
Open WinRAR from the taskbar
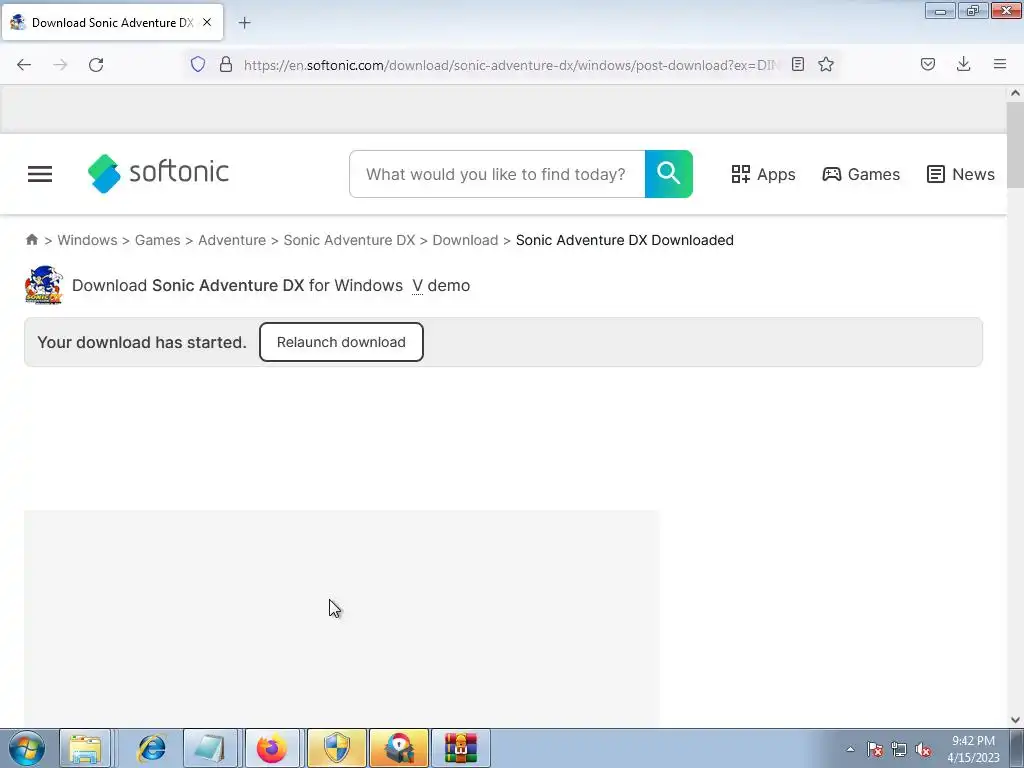coord(461,748)
